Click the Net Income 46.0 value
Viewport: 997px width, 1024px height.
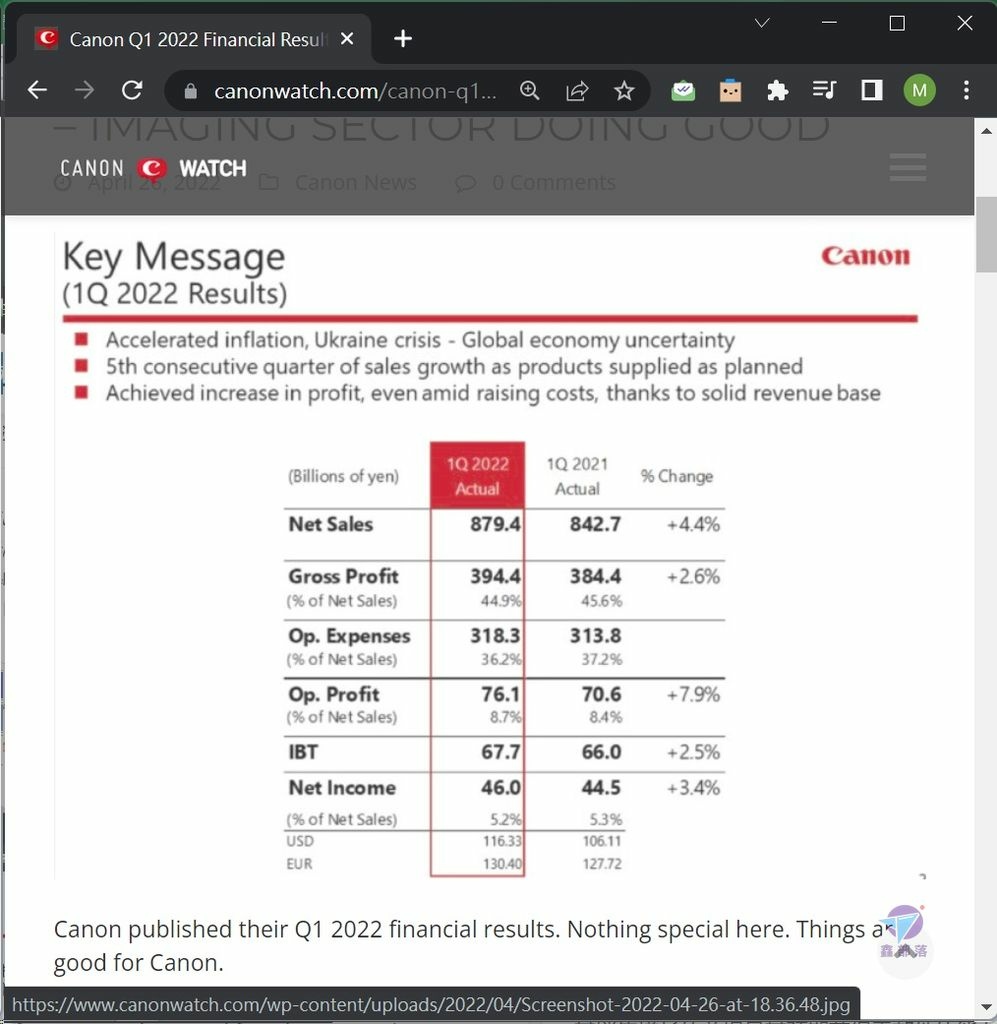click(x=500, y=788)
